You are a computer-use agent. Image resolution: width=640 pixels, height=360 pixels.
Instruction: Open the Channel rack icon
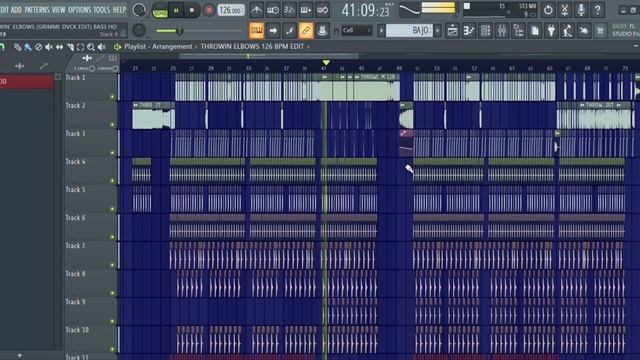[x=485, y=30]
